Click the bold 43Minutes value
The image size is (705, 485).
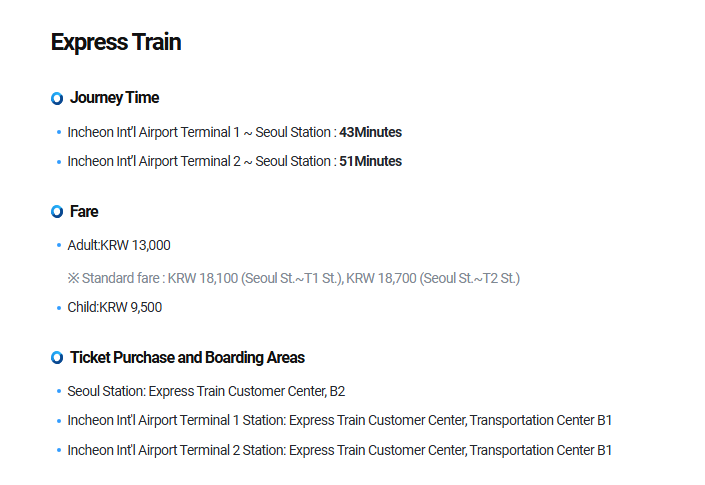370,132
